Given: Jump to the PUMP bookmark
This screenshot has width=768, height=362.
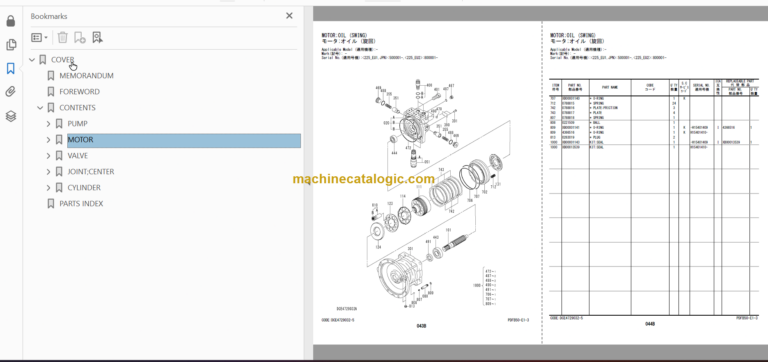Looking at the screenshot, I should point(77,124).
